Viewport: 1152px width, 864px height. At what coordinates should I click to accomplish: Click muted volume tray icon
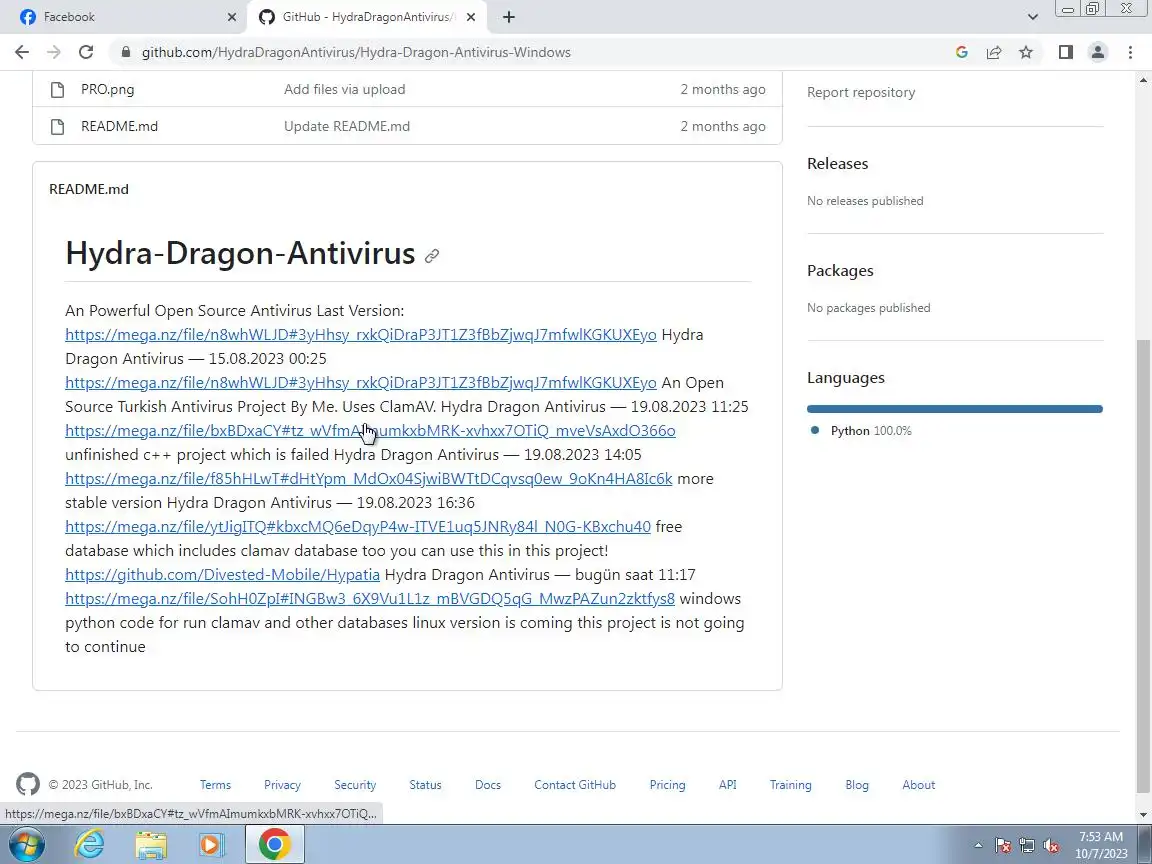(1051, 846)
